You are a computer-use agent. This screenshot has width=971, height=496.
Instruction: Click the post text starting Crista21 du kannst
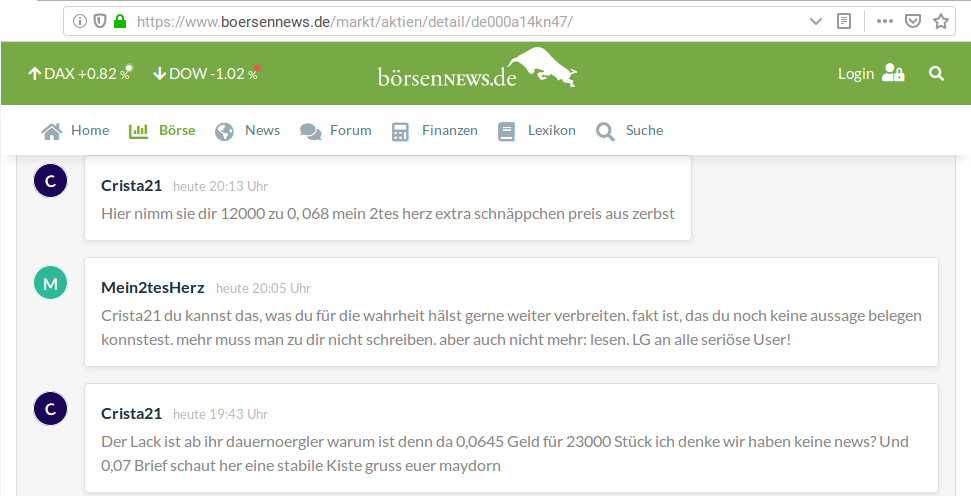click(x=512, y=328)
